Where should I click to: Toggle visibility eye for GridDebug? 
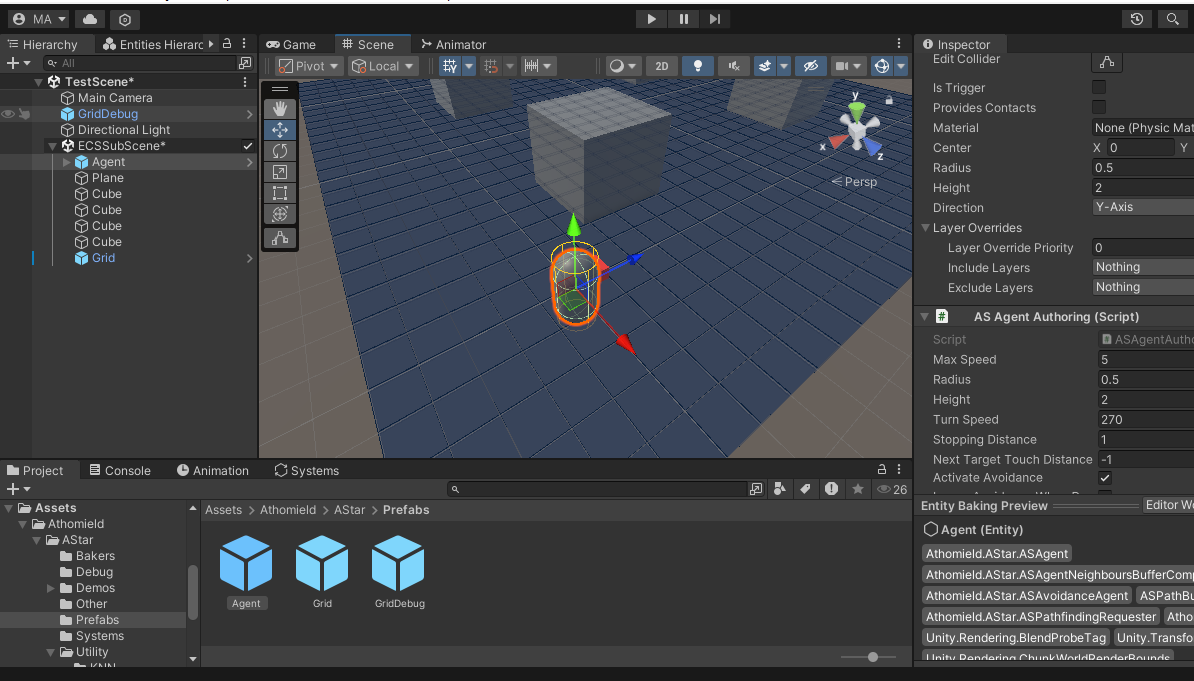pyautogui.click(x=9, y=114)
